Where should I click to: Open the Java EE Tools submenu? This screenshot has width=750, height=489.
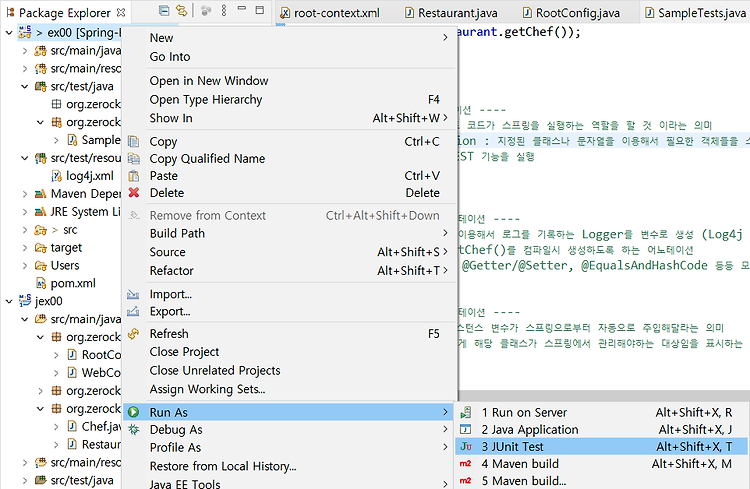[x=290, y=482]
